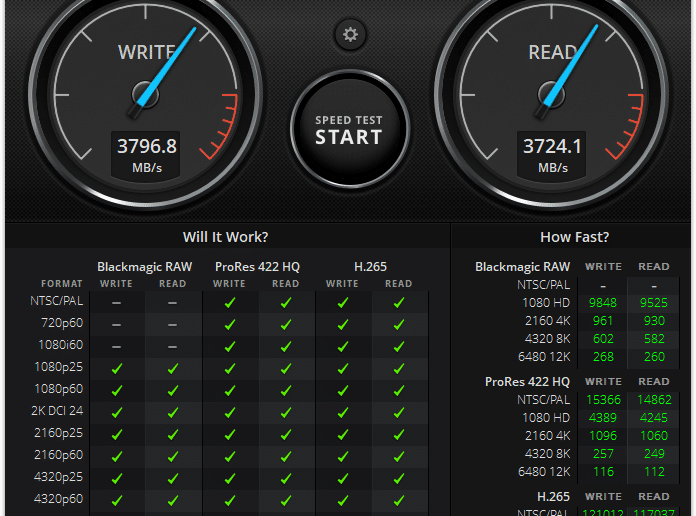Click the ProRes write checkmark for NTSC/PAL
The width and height of the screenshot is (696, 516).
pos(230,303)
